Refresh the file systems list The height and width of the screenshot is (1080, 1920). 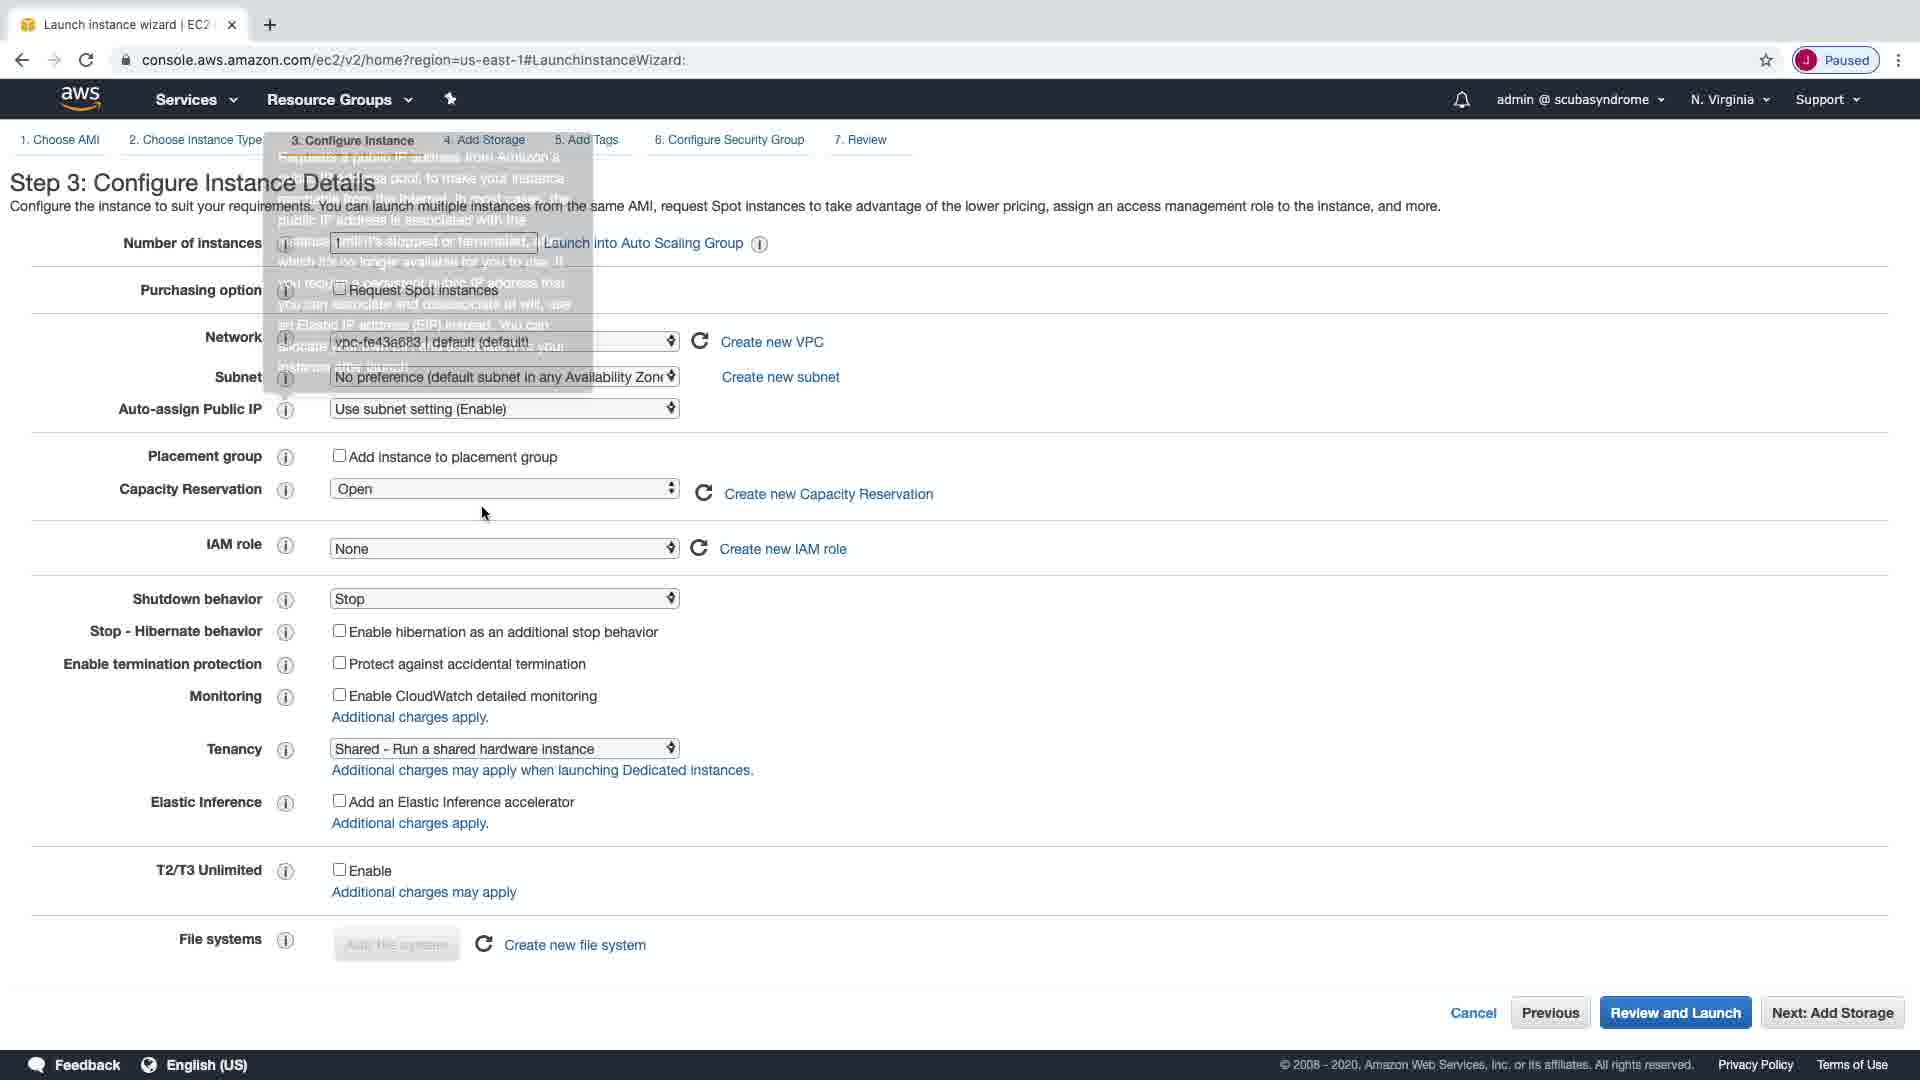[484, 944]
